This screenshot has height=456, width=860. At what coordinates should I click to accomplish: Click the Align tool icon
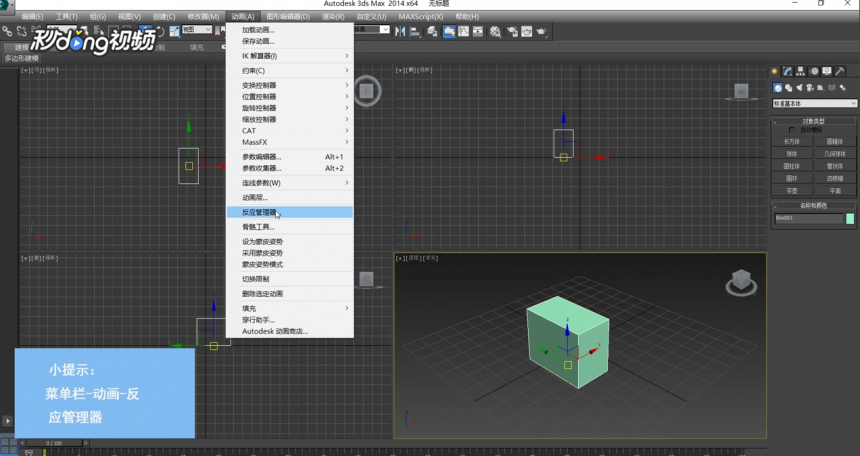[415, 31]
